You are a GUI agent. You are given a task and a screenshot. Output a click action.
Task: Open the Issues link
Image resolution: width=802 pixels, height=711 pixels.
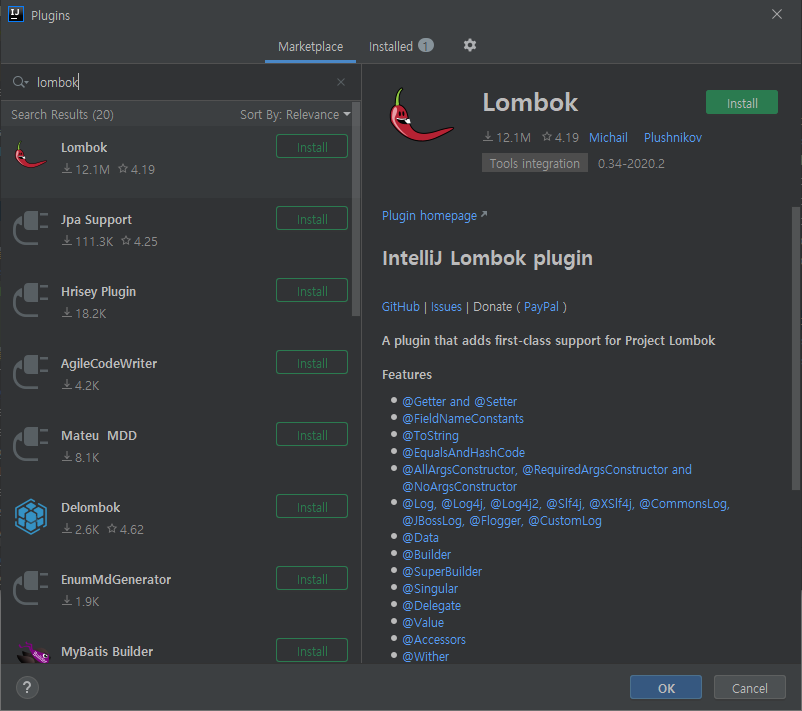coord(446,306)
